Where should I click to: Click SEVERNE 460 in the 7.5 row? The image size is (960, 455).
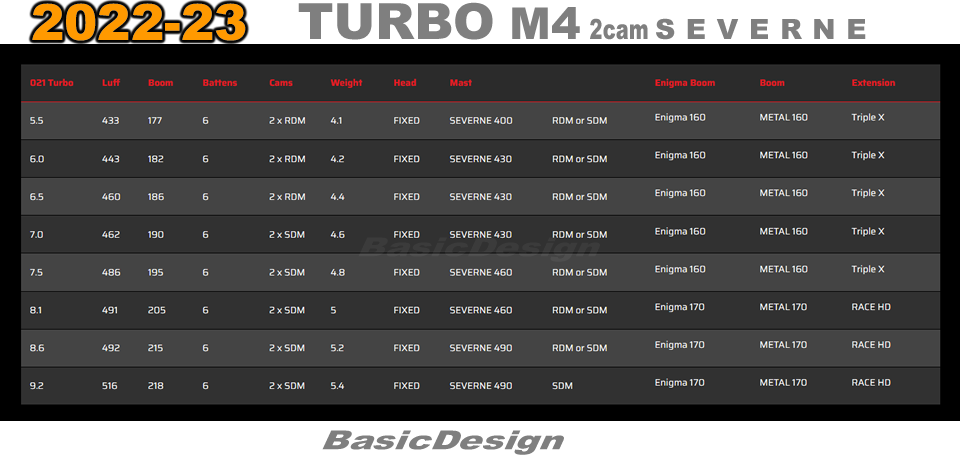pos(481,272)
